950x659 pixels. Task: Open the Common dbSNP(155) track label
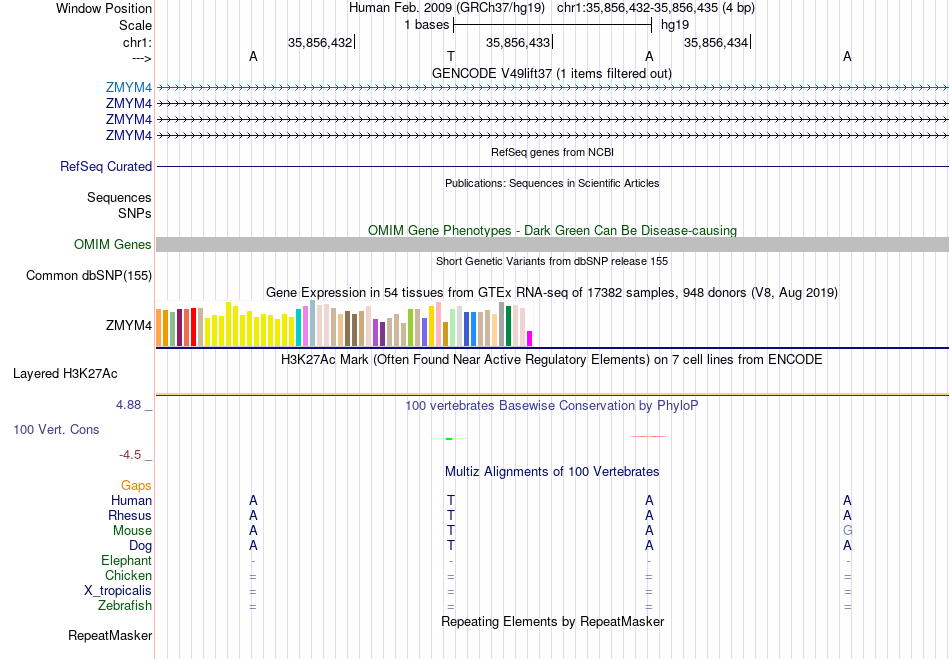[89, 276]
